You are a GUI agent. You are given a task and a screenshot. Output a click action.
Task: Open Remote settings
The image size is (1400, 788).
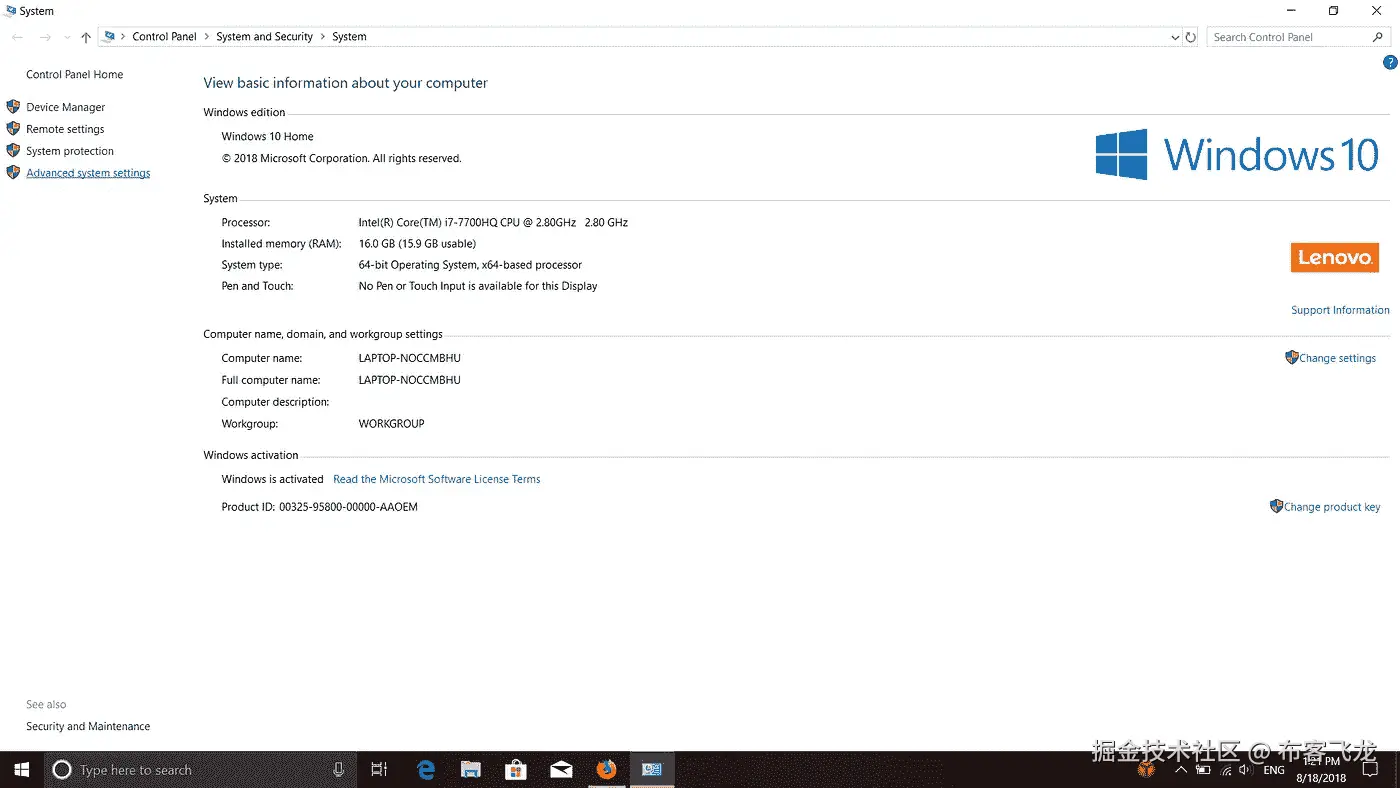[65, 129]
